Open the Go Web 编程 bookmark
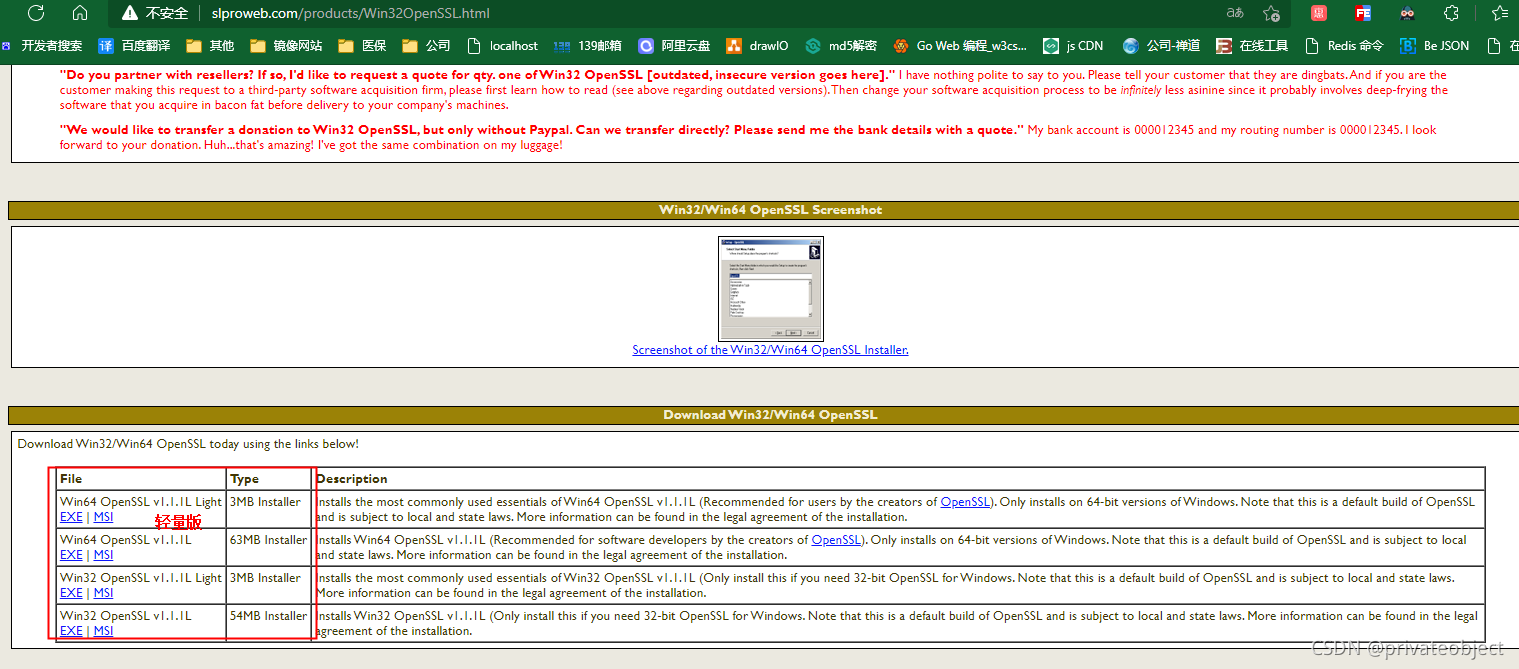 (x=960, y=46)
